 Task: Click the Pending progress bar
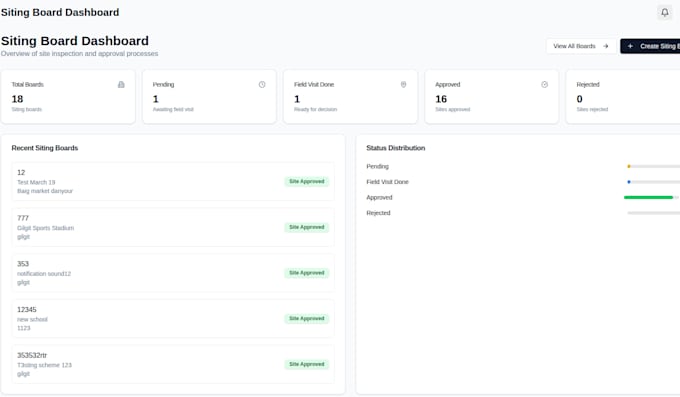[x=654, y=166]
